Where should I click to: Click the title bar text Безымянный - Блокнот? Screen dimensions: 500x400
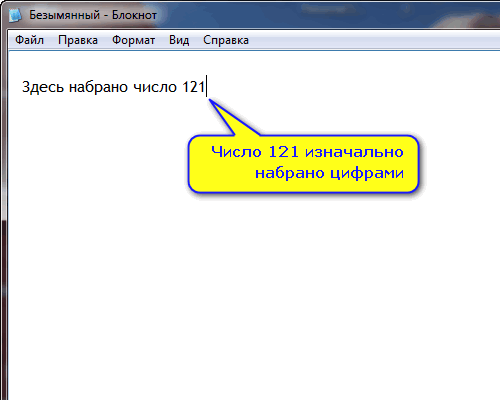tap(93, 15)
